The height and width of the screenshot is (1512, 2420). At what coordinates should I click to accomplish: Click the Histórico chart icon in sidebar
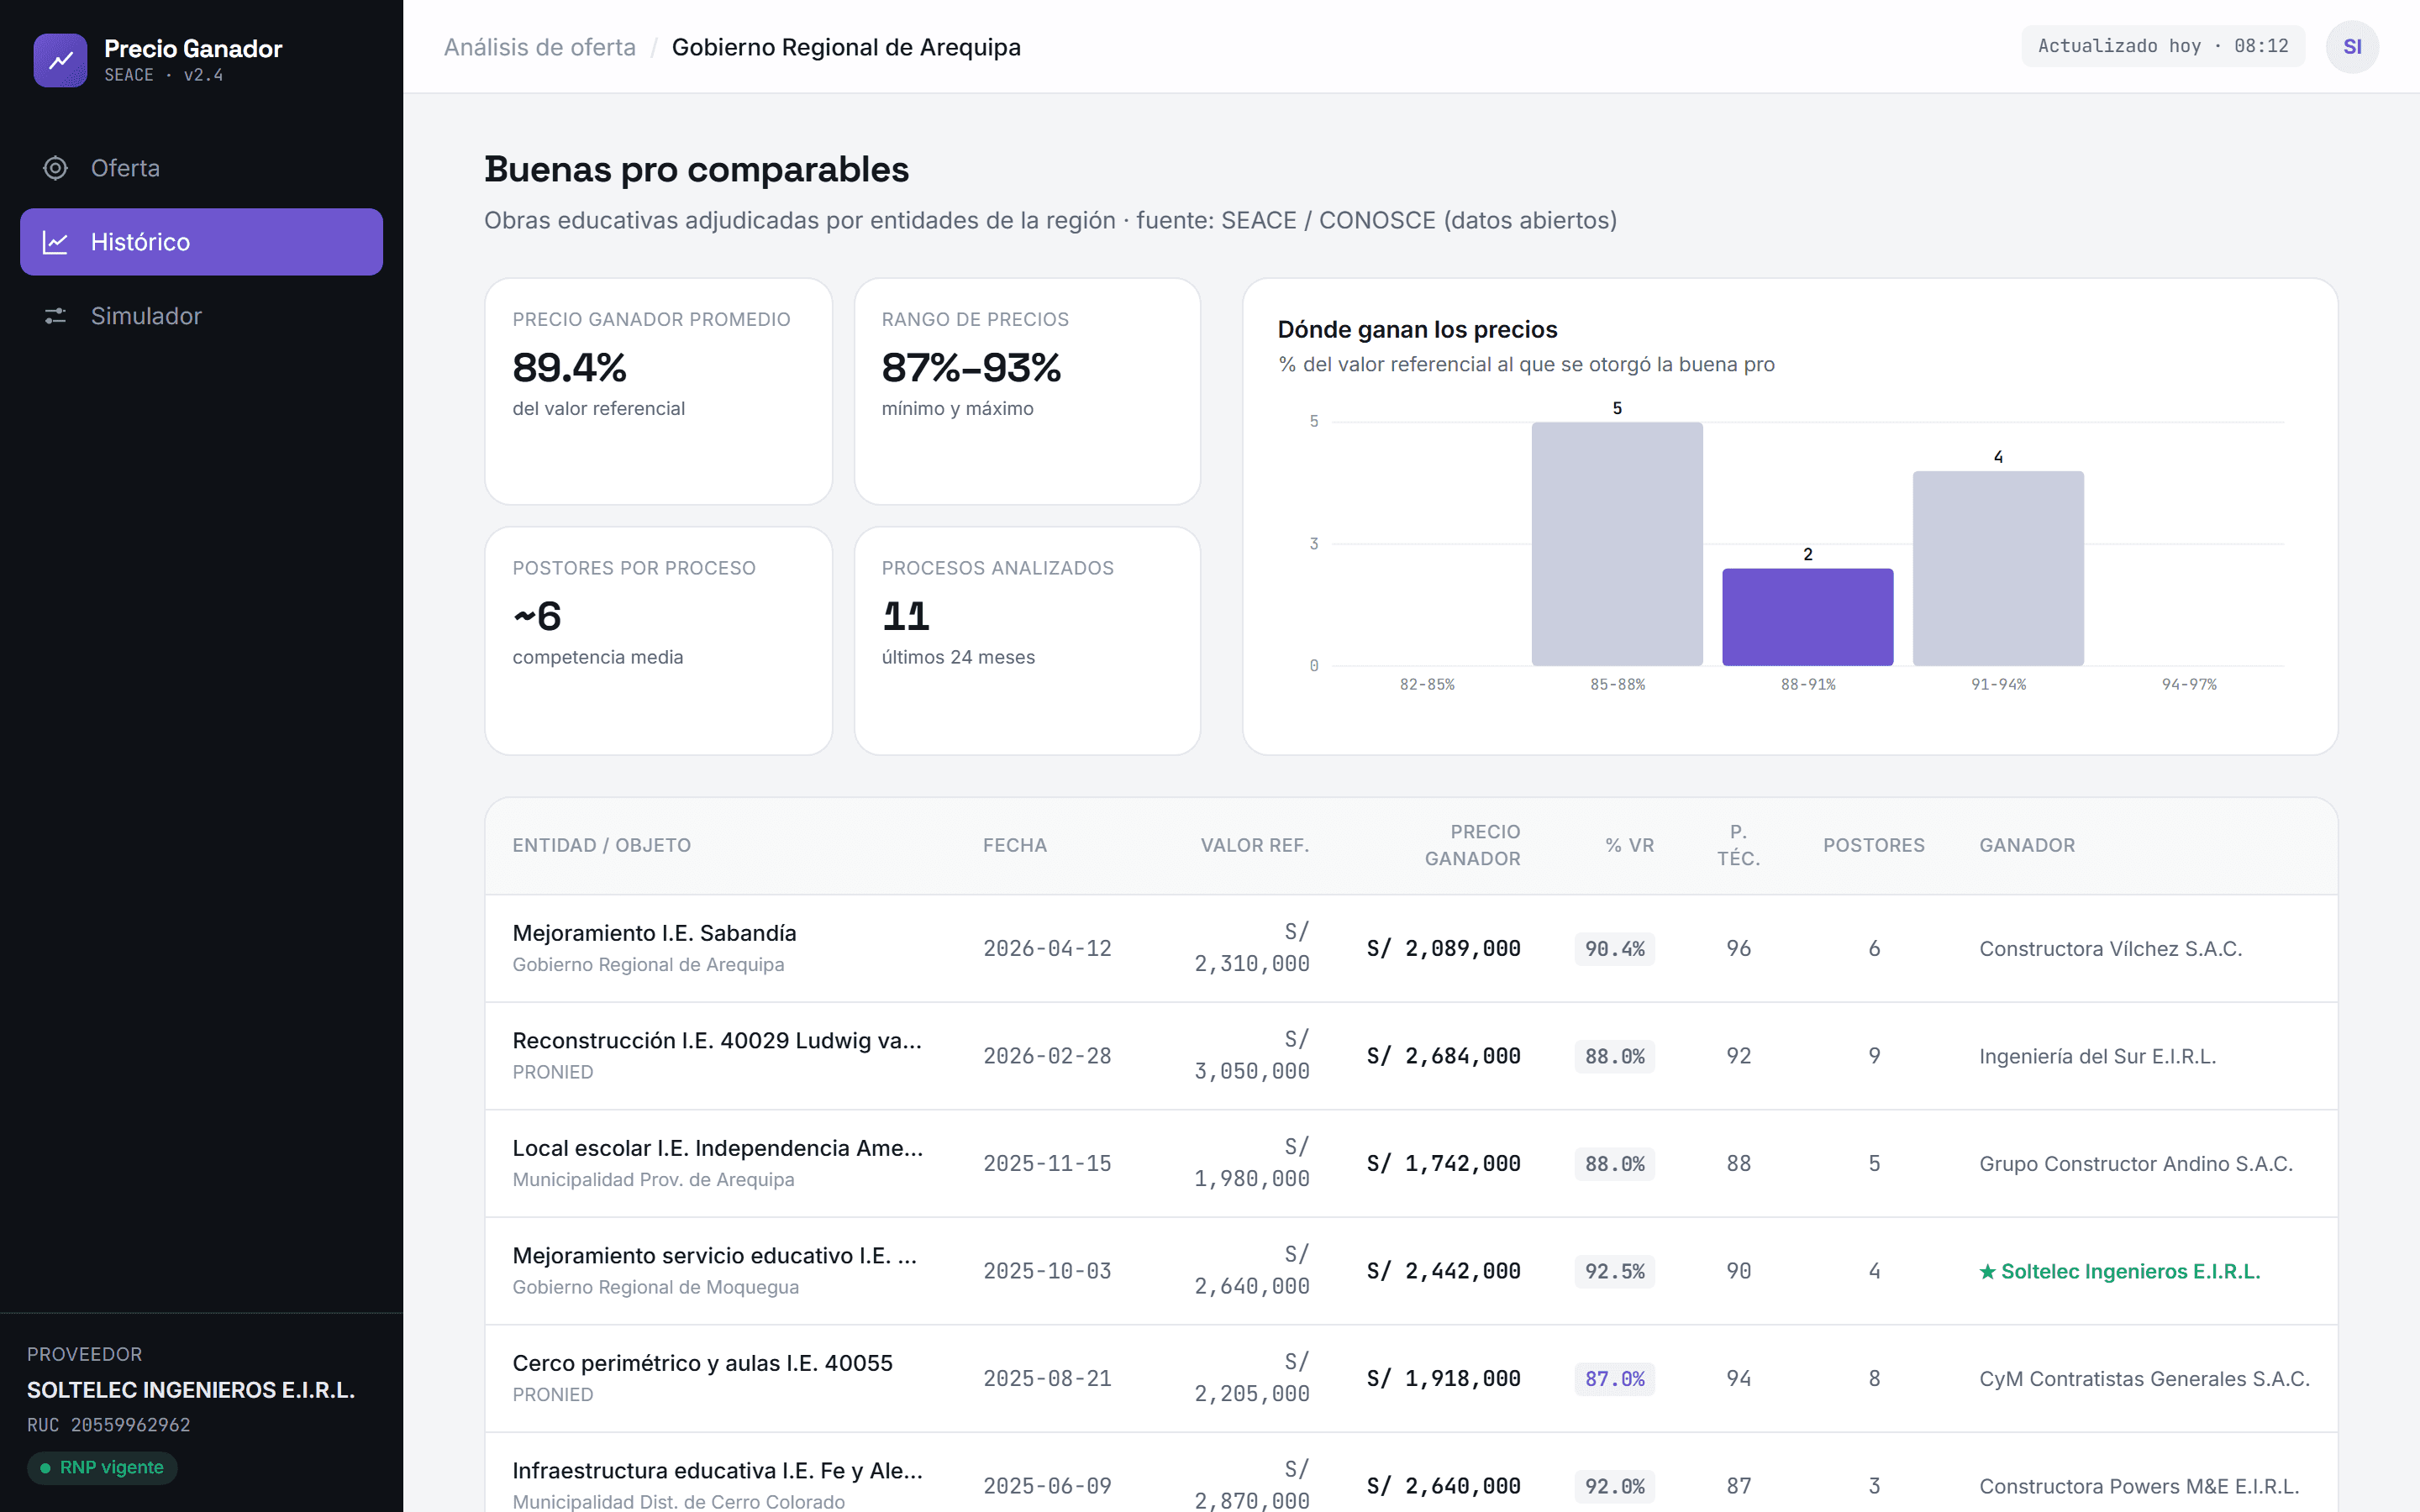[x=55, y=242]
